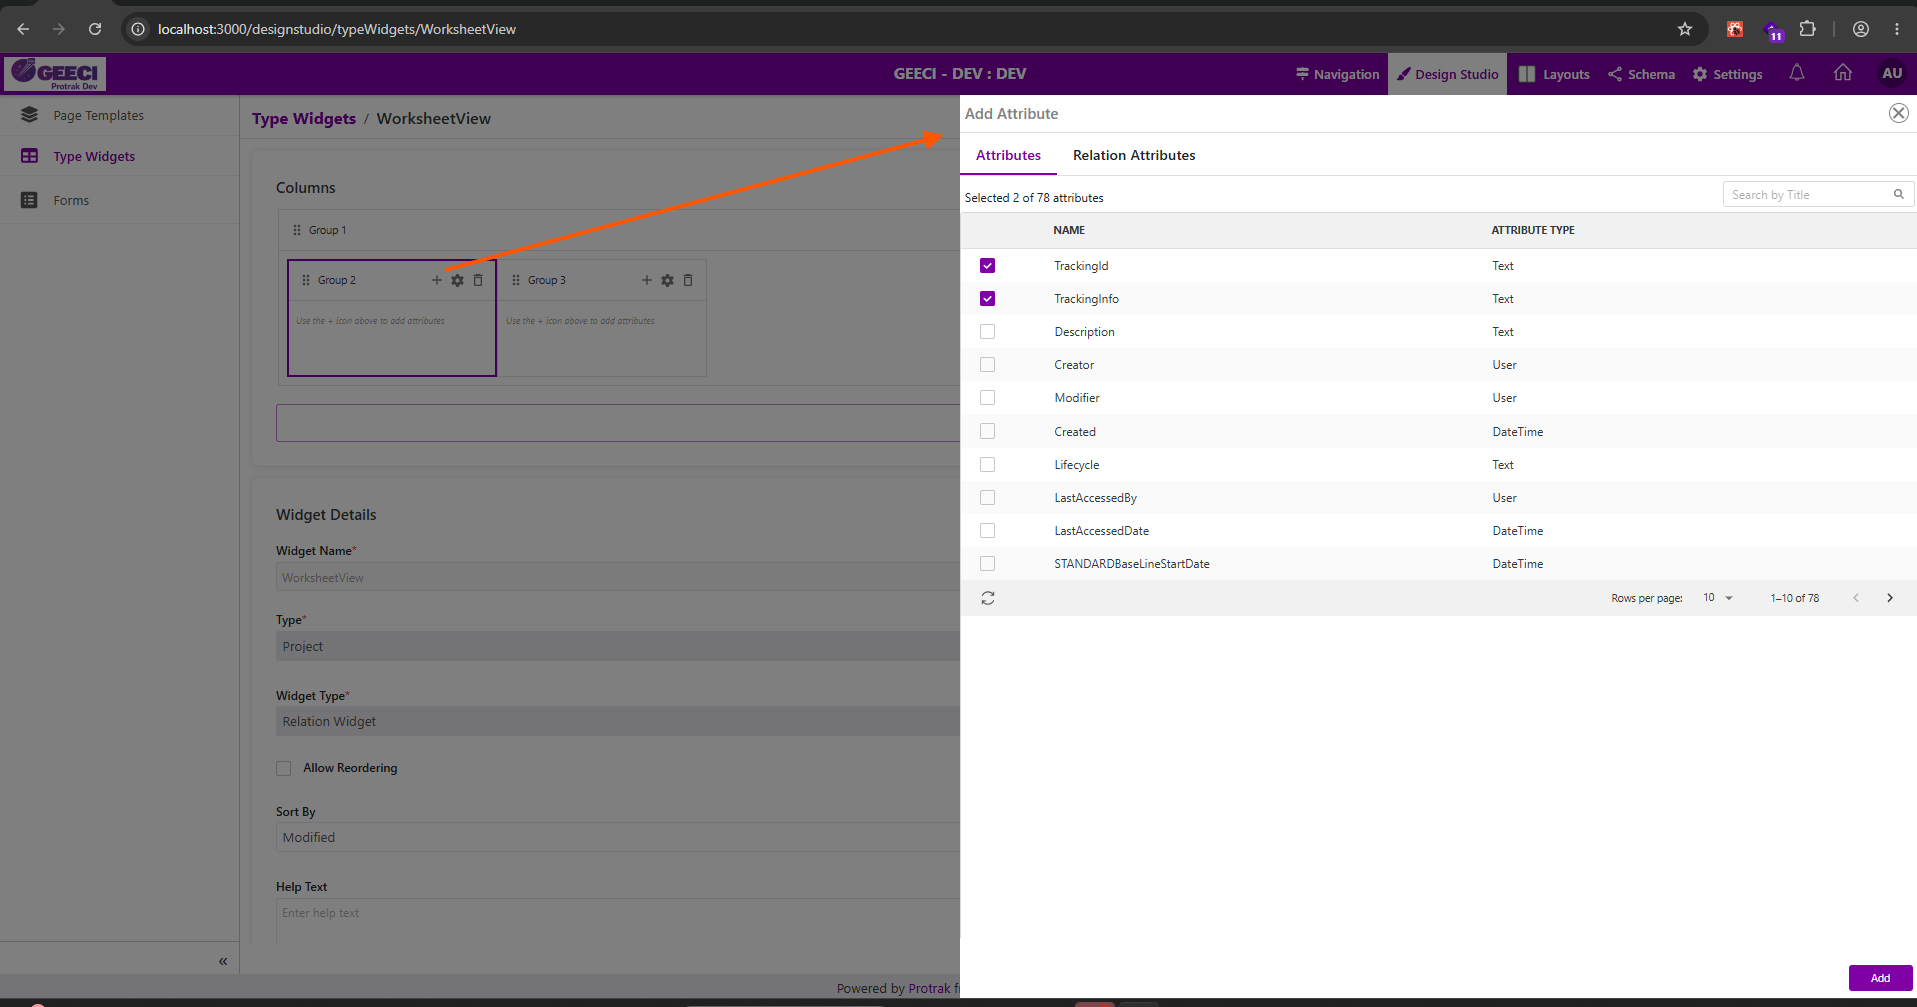This screenshot has height=1007, width=1917.
Task: Open the Schema menu item
Action: (x=1641, y=74)
